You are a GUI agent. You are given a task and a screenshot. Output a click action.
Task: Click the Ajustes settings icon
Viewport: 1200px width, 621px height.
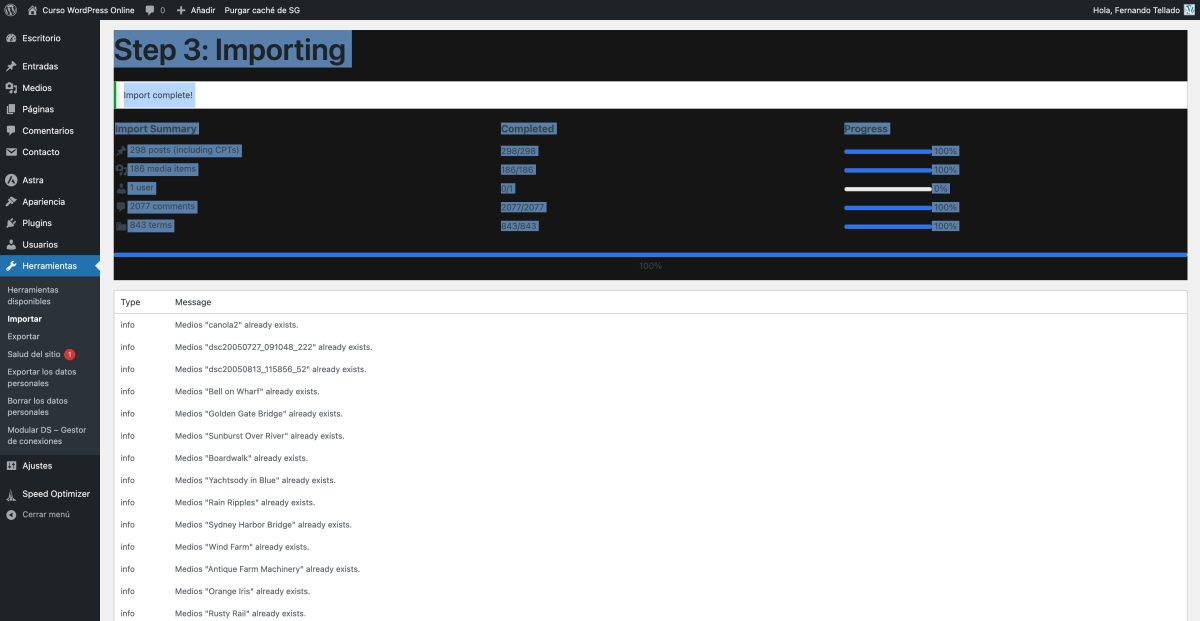[x=11, y=465]
